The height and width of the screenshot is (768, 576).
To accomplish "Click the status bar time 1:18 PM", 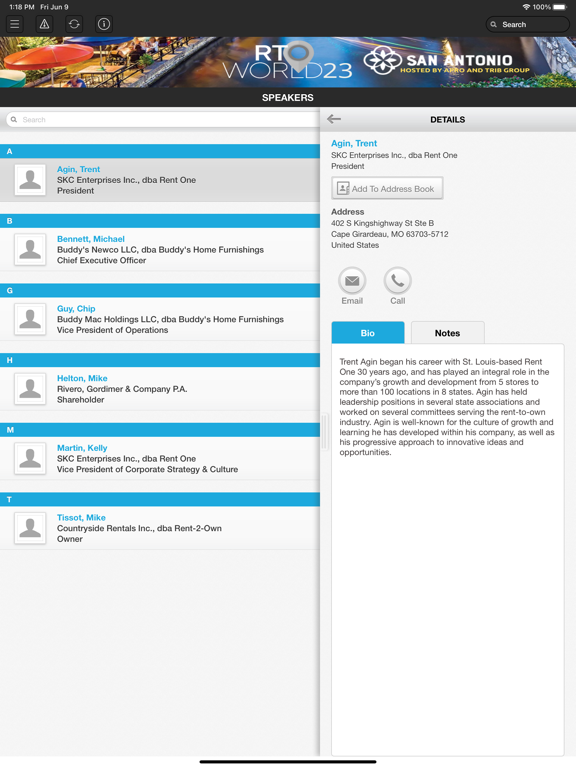I will pos(22,7).
